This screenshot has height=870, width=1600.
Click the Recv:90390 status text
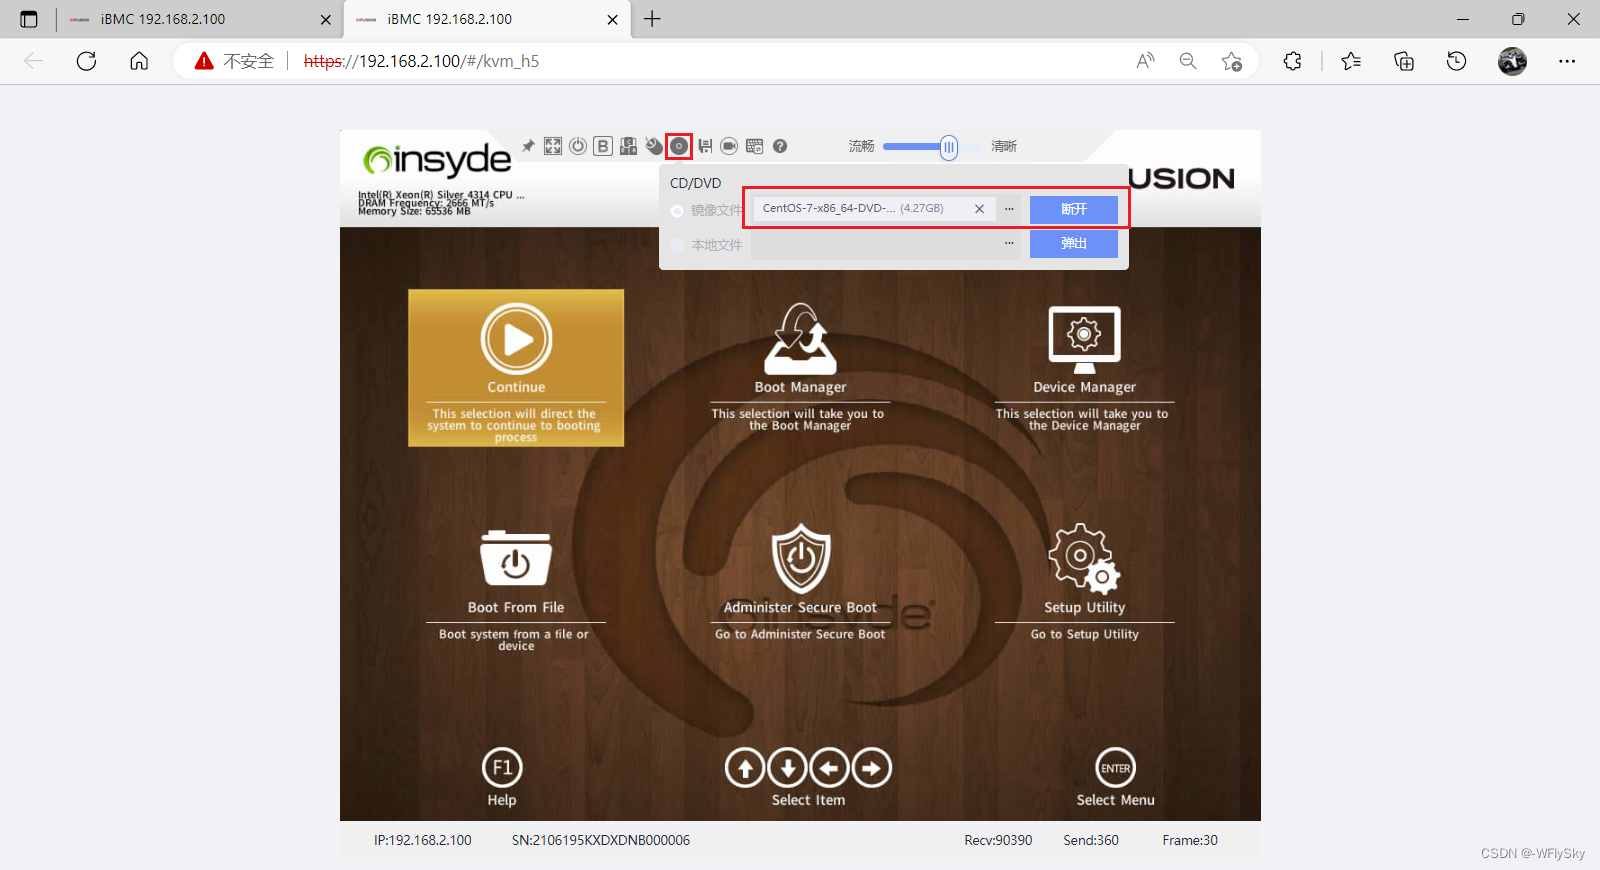(998, 840)
